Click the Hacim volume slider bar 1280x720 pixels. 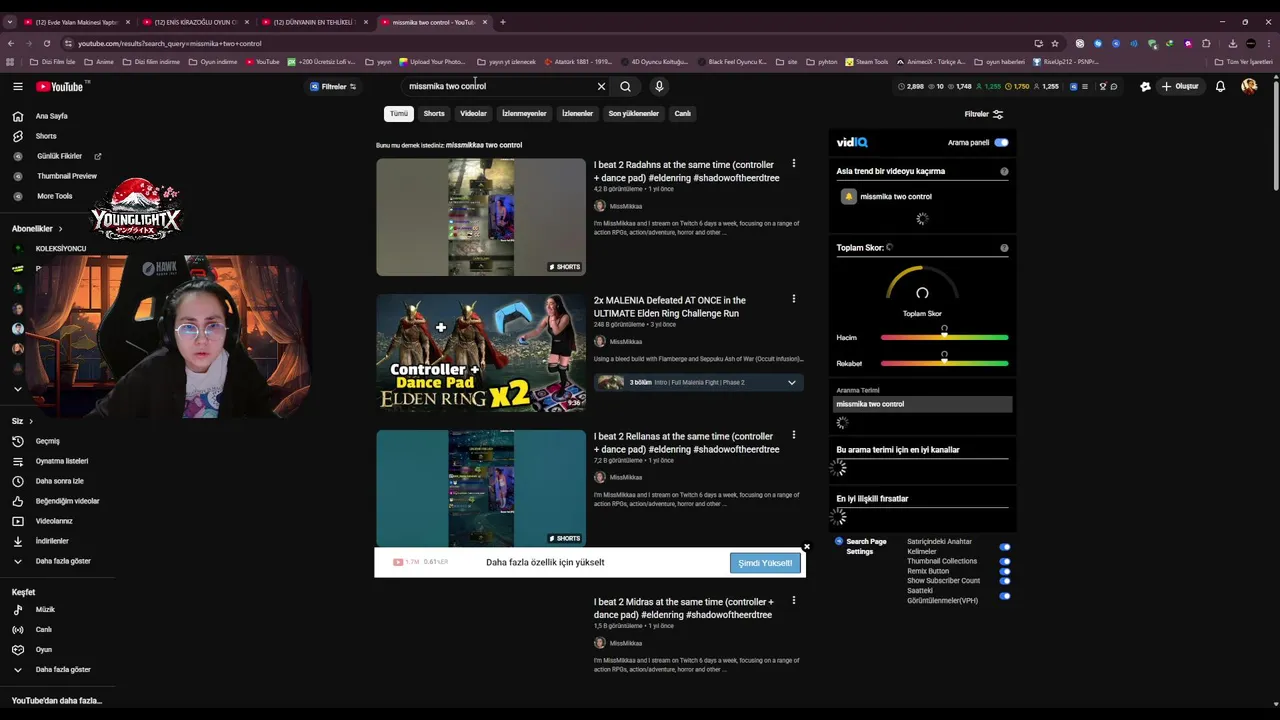tap(944, 338)
